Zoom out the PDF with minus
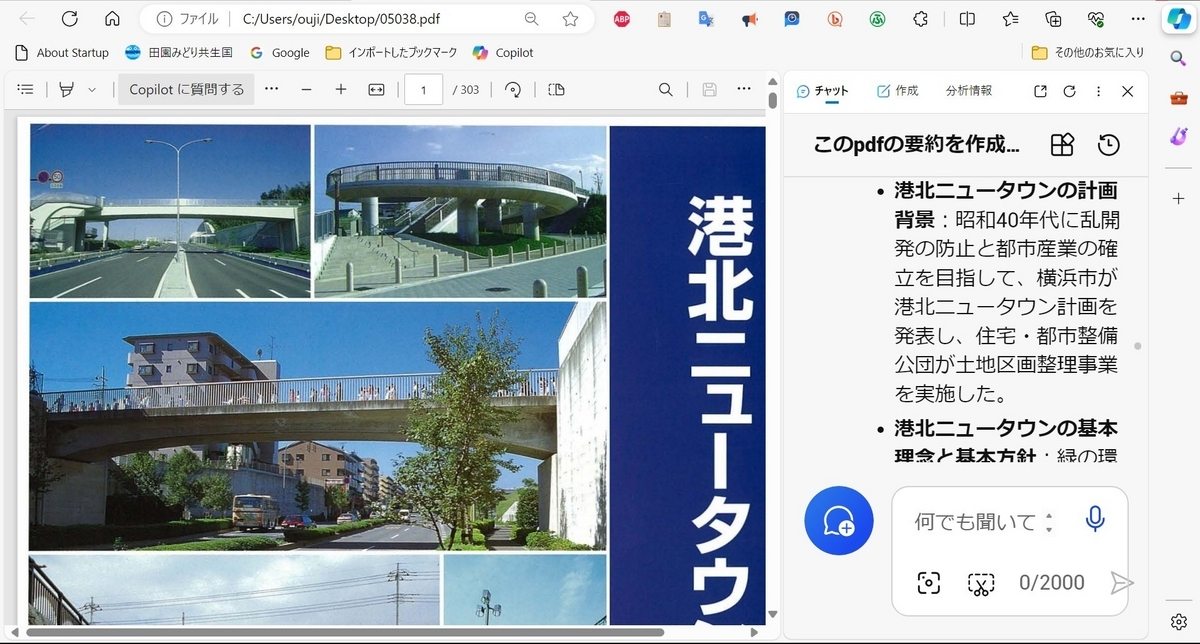 [306, 89]
